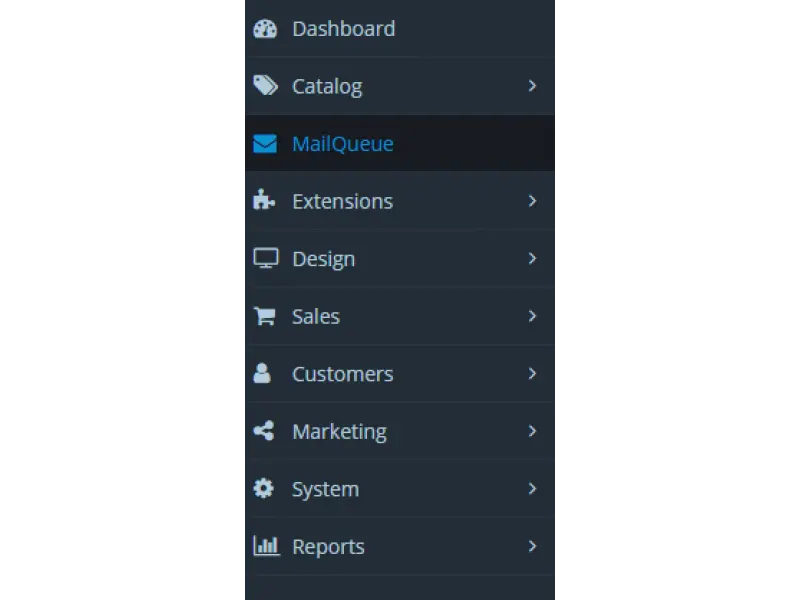Viewport: 800px width, 600px height.
Task: Click the System gear icon
Action: click(x=263, y=488)
